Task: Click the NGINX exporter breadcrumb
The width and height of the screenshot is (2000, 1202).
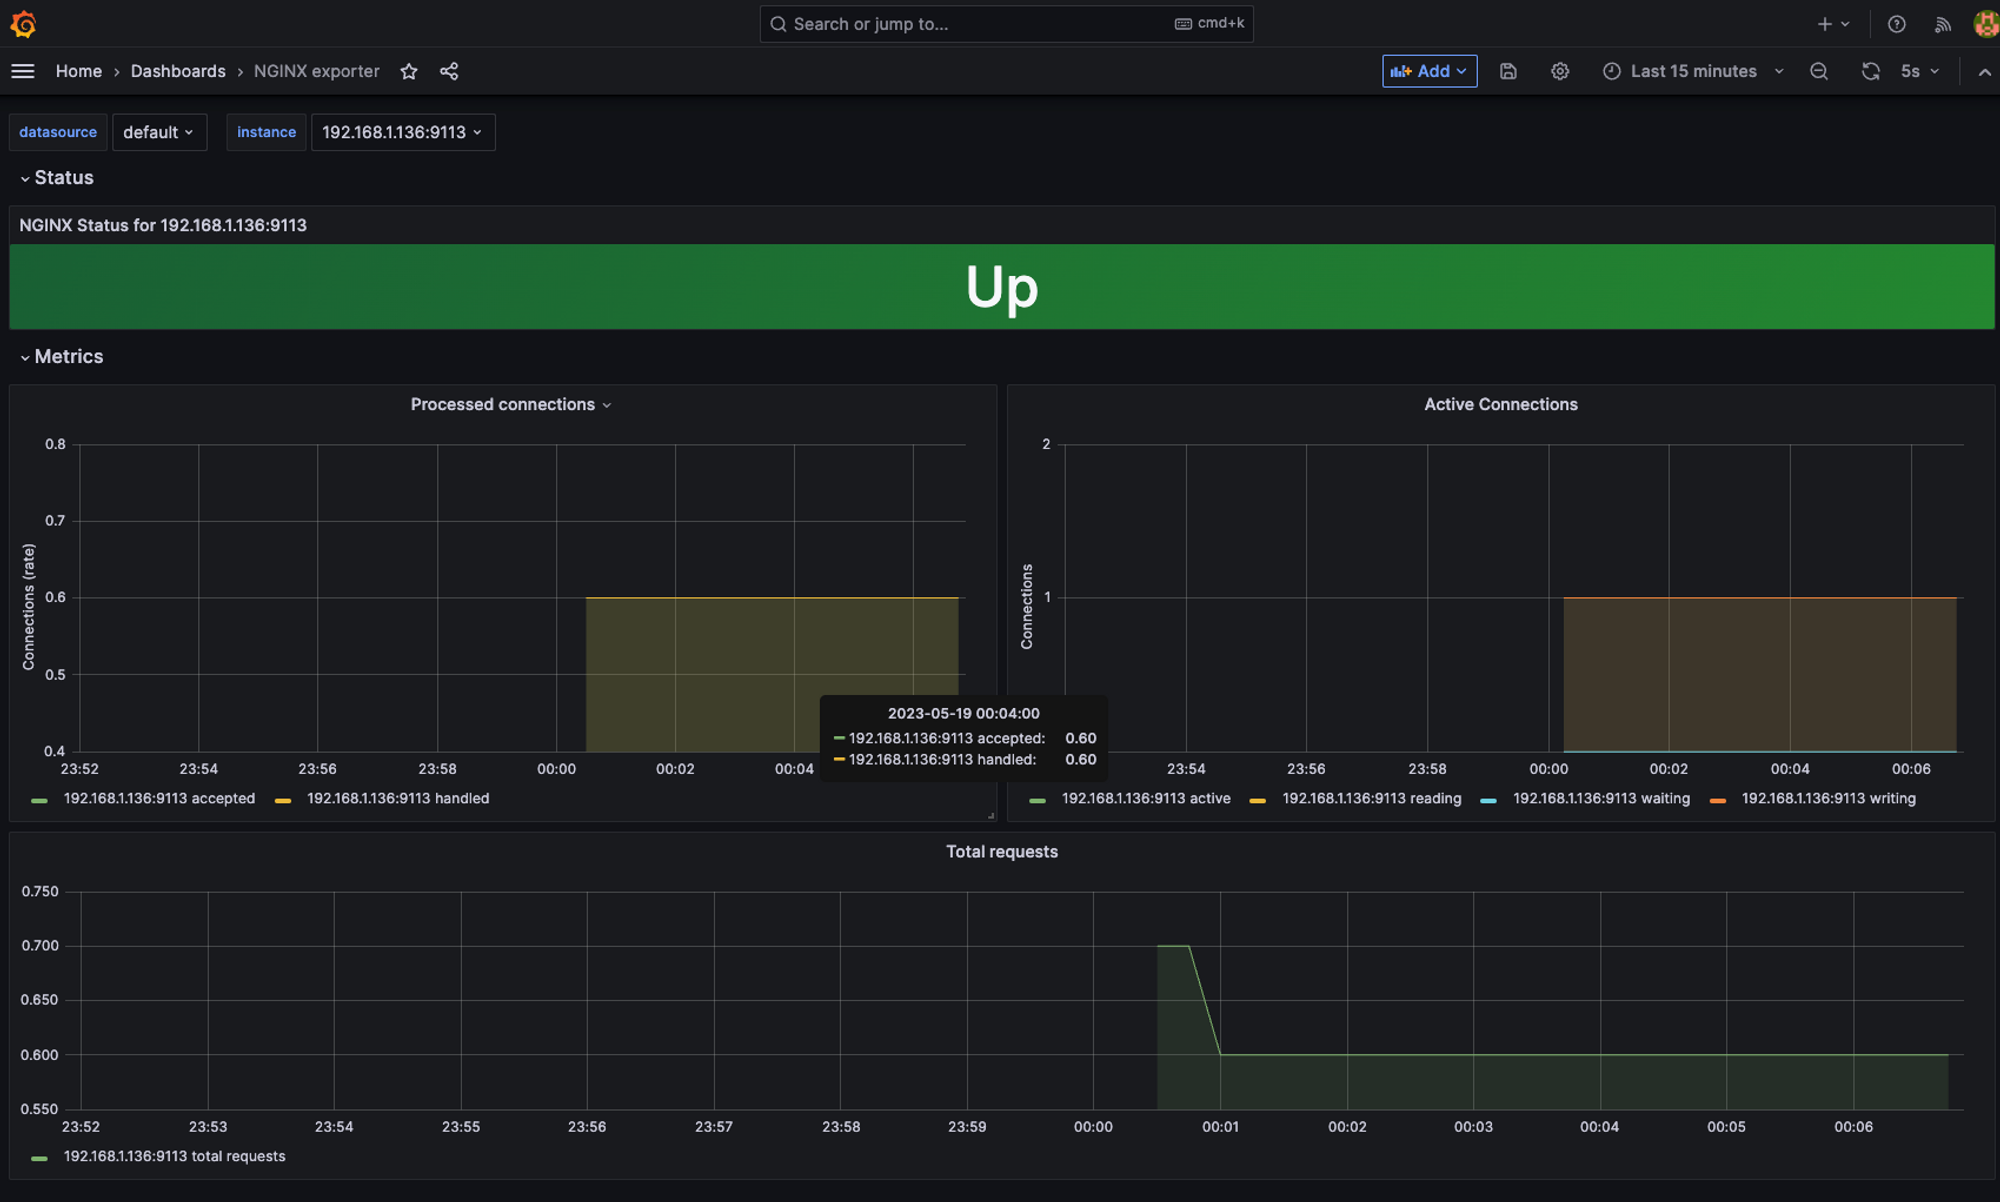Action: (316, 71)
